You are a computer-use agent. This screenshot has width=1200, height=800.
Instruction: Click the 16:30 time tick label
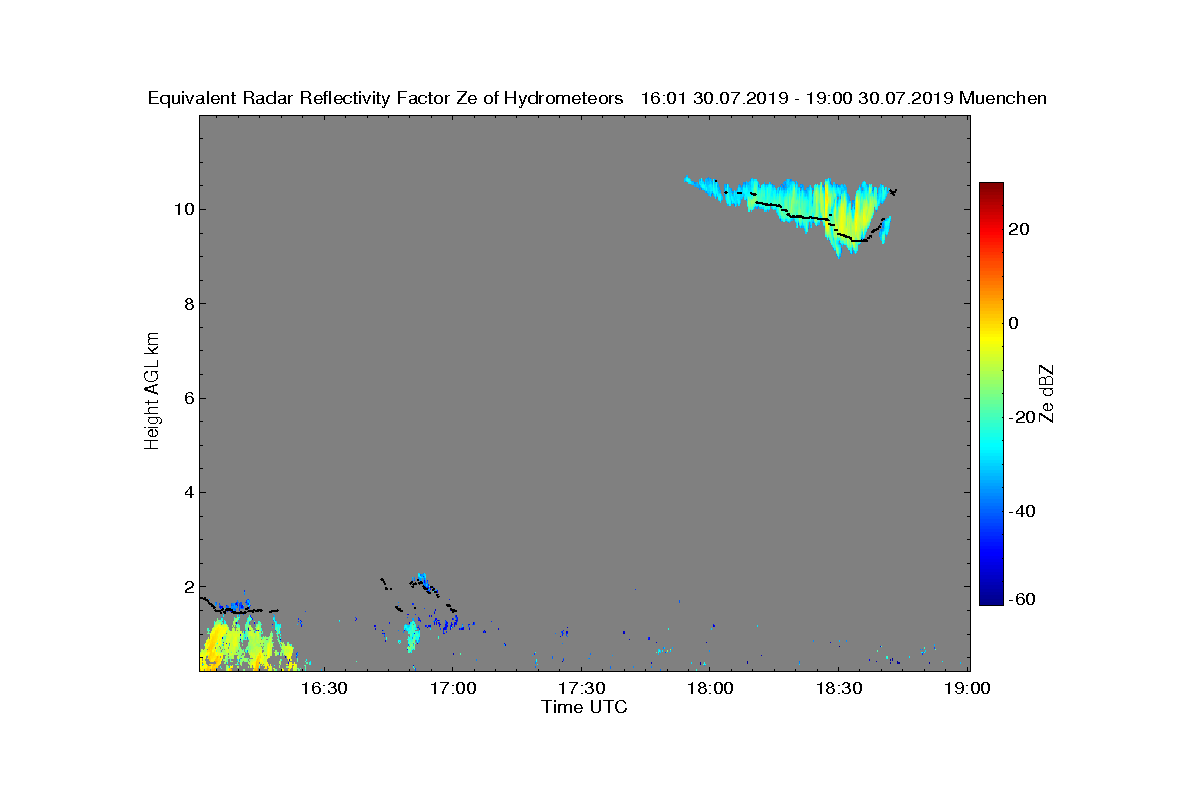[x=323, y=688]
